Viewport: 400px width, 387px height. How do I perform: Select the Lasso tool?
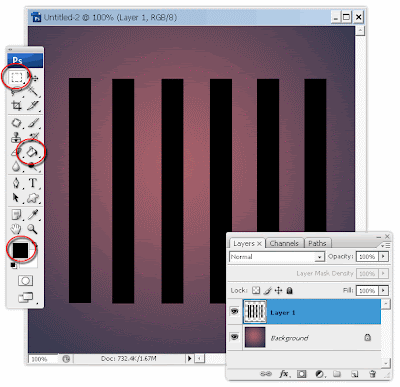click(x=16, y=91)
